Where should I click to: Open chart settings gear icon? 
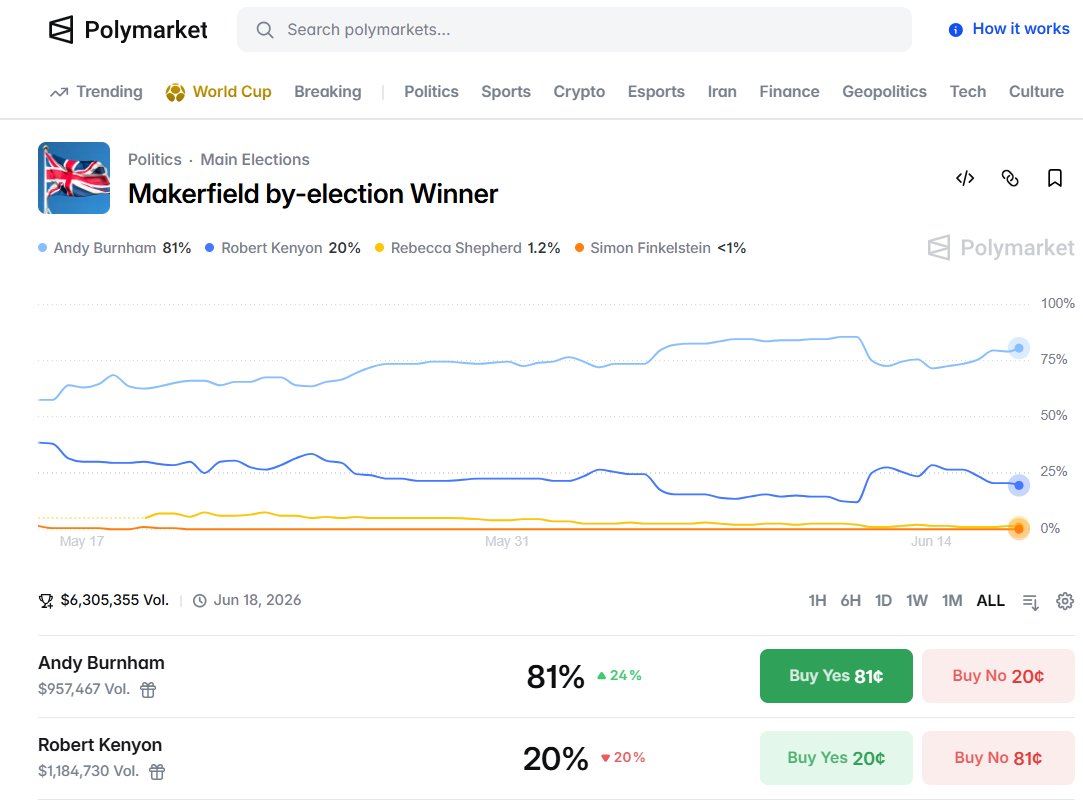pyautogui.click(x=1065, y=601)
